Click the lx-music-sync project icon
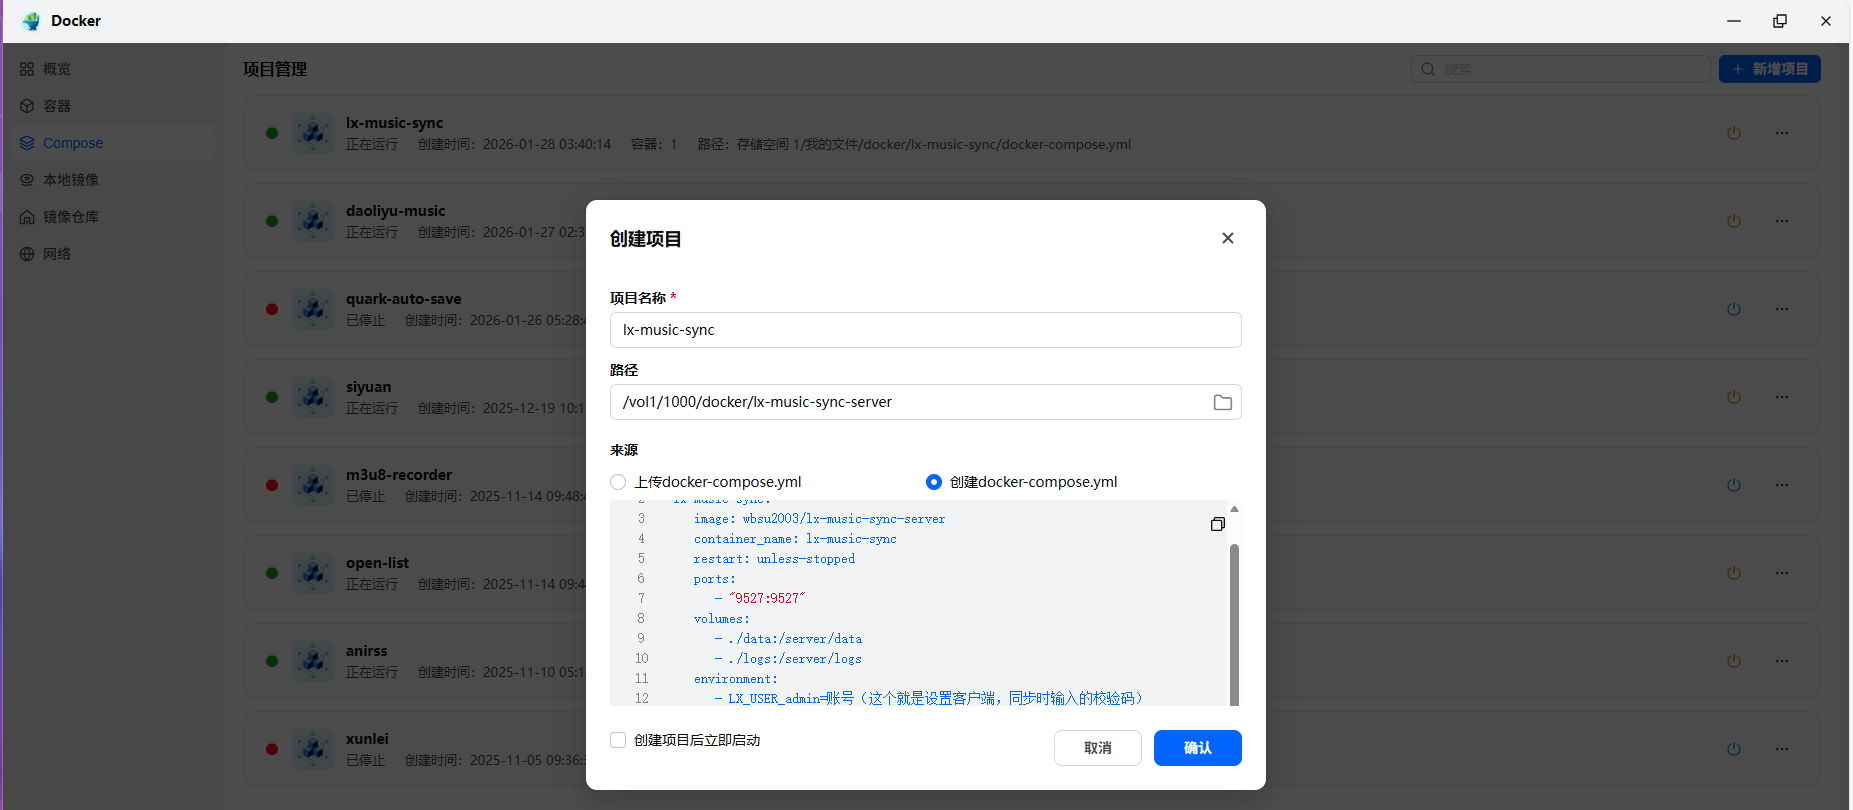The image size is (1853, 810). tap(313, 133)
